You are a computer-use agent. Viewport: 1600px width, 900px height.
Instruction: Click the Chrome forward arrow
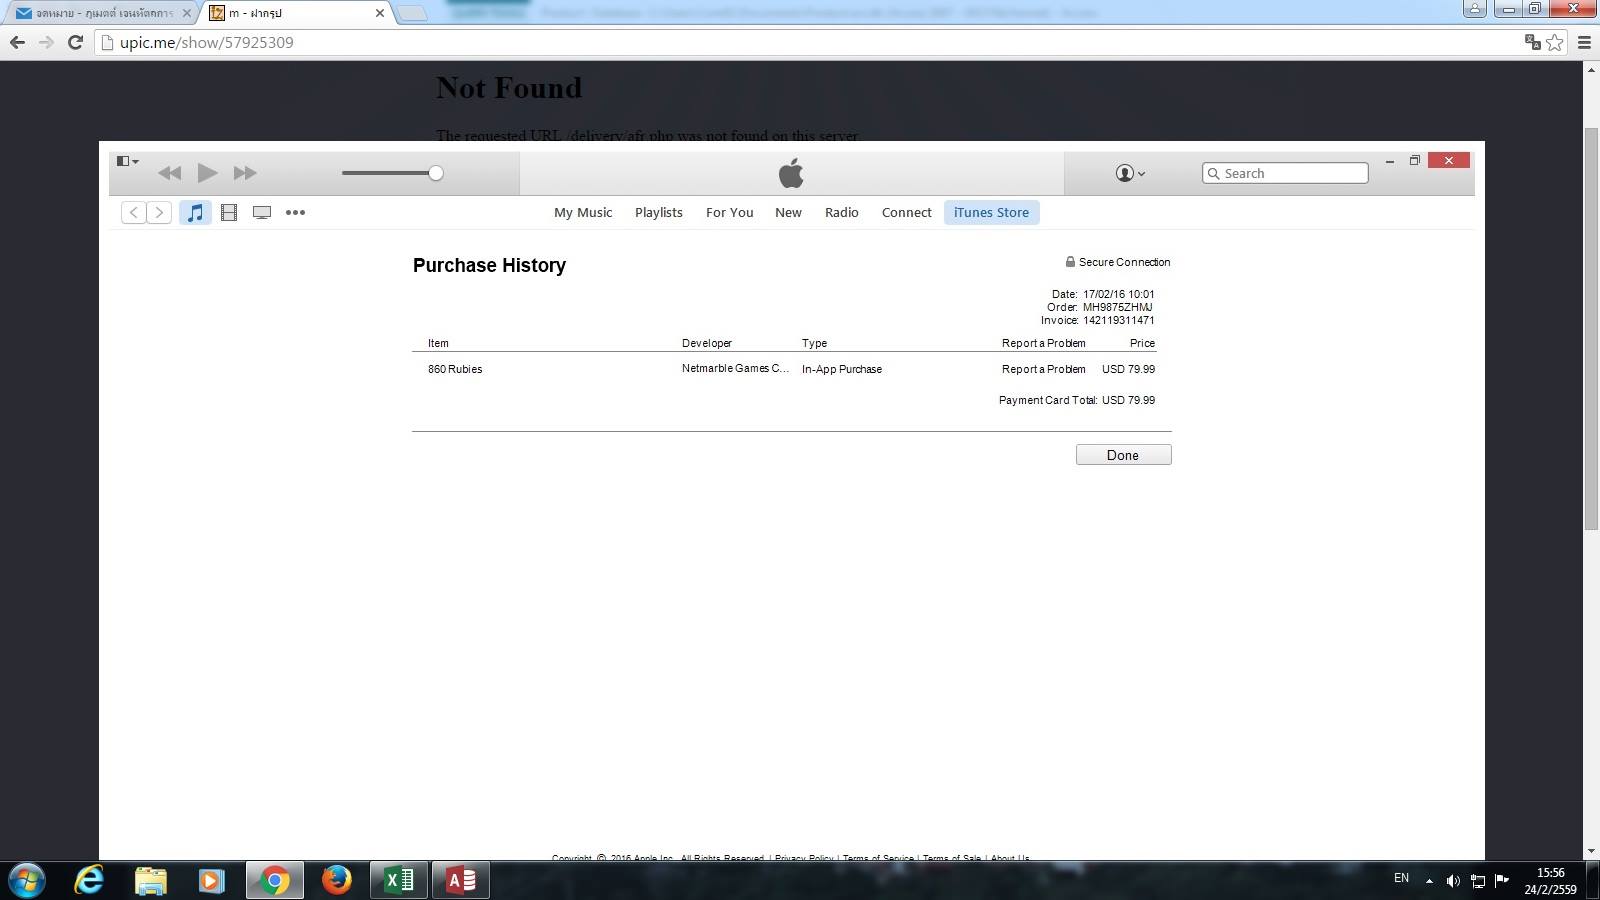(46, 42)
